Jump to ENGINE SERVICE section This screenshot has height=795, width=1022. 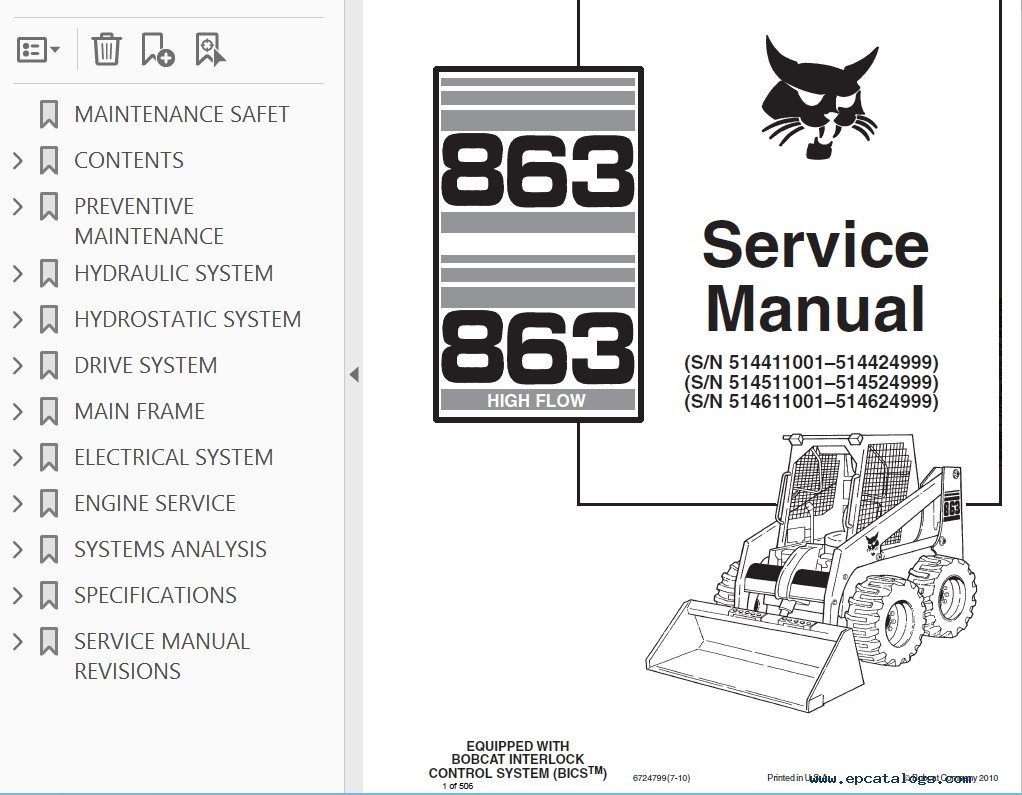(x=155, y=504)
